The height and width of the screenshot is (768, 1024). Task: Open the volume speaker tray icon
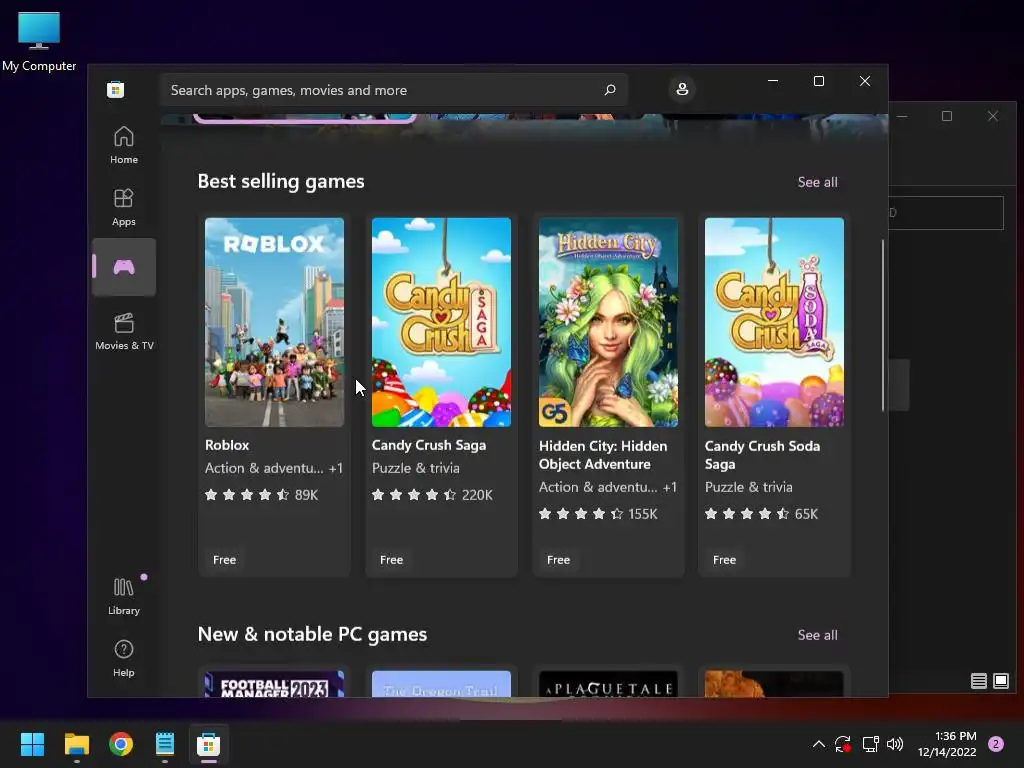click(x=895, y=744)
